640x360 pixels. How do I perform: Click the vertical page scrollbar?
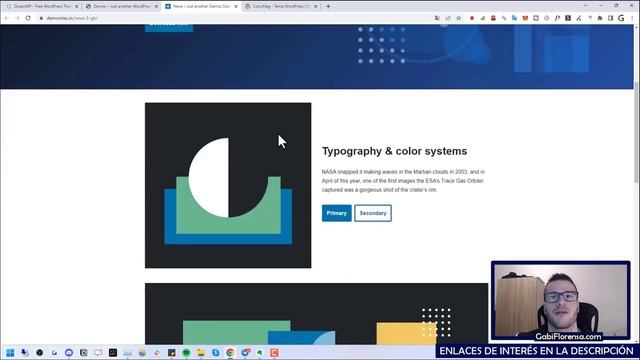click(x=636, y=133)
